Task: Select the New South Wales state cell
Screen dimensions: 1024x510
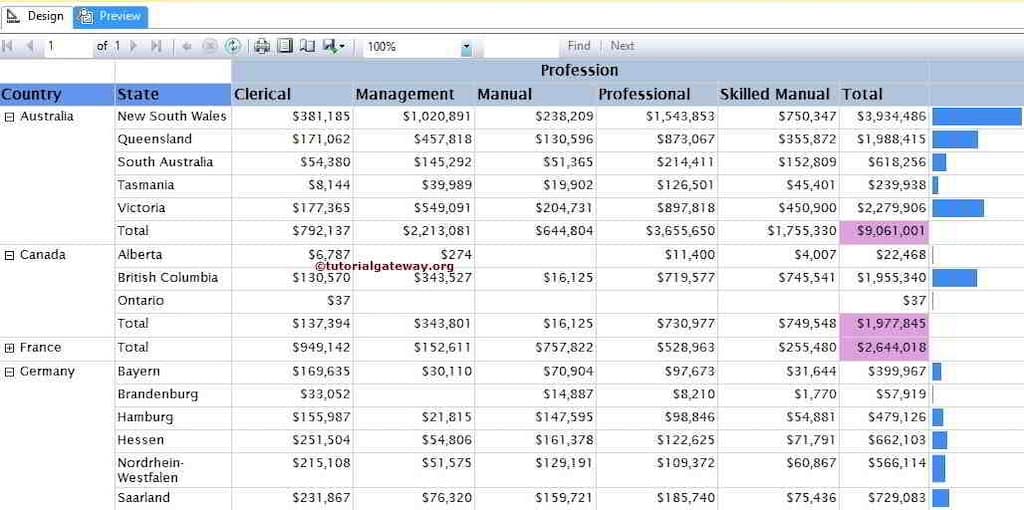Action: click(x=173, y=117)
